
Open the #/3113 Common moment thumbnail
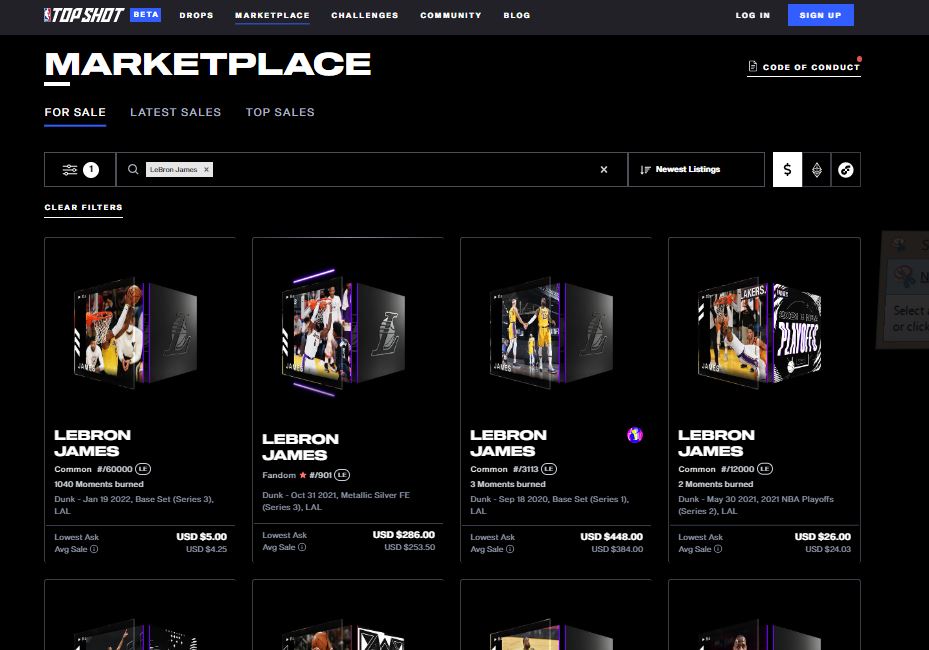point(552,332)
